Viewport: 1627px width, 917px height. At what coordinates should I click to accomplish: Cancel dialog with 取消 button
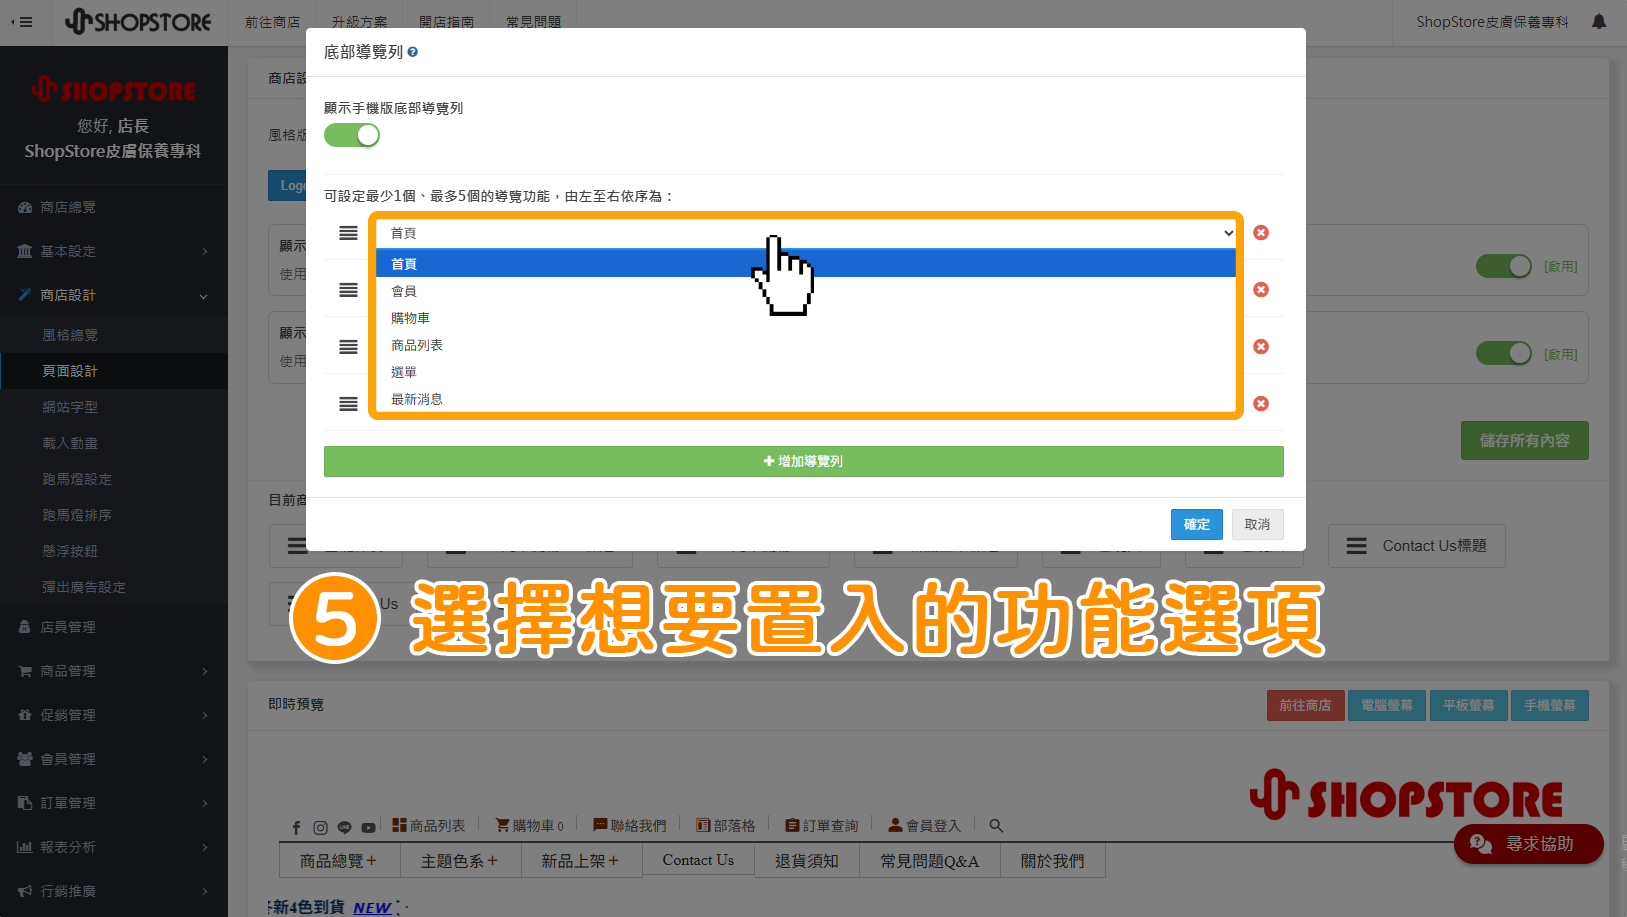pos(1257,524)
